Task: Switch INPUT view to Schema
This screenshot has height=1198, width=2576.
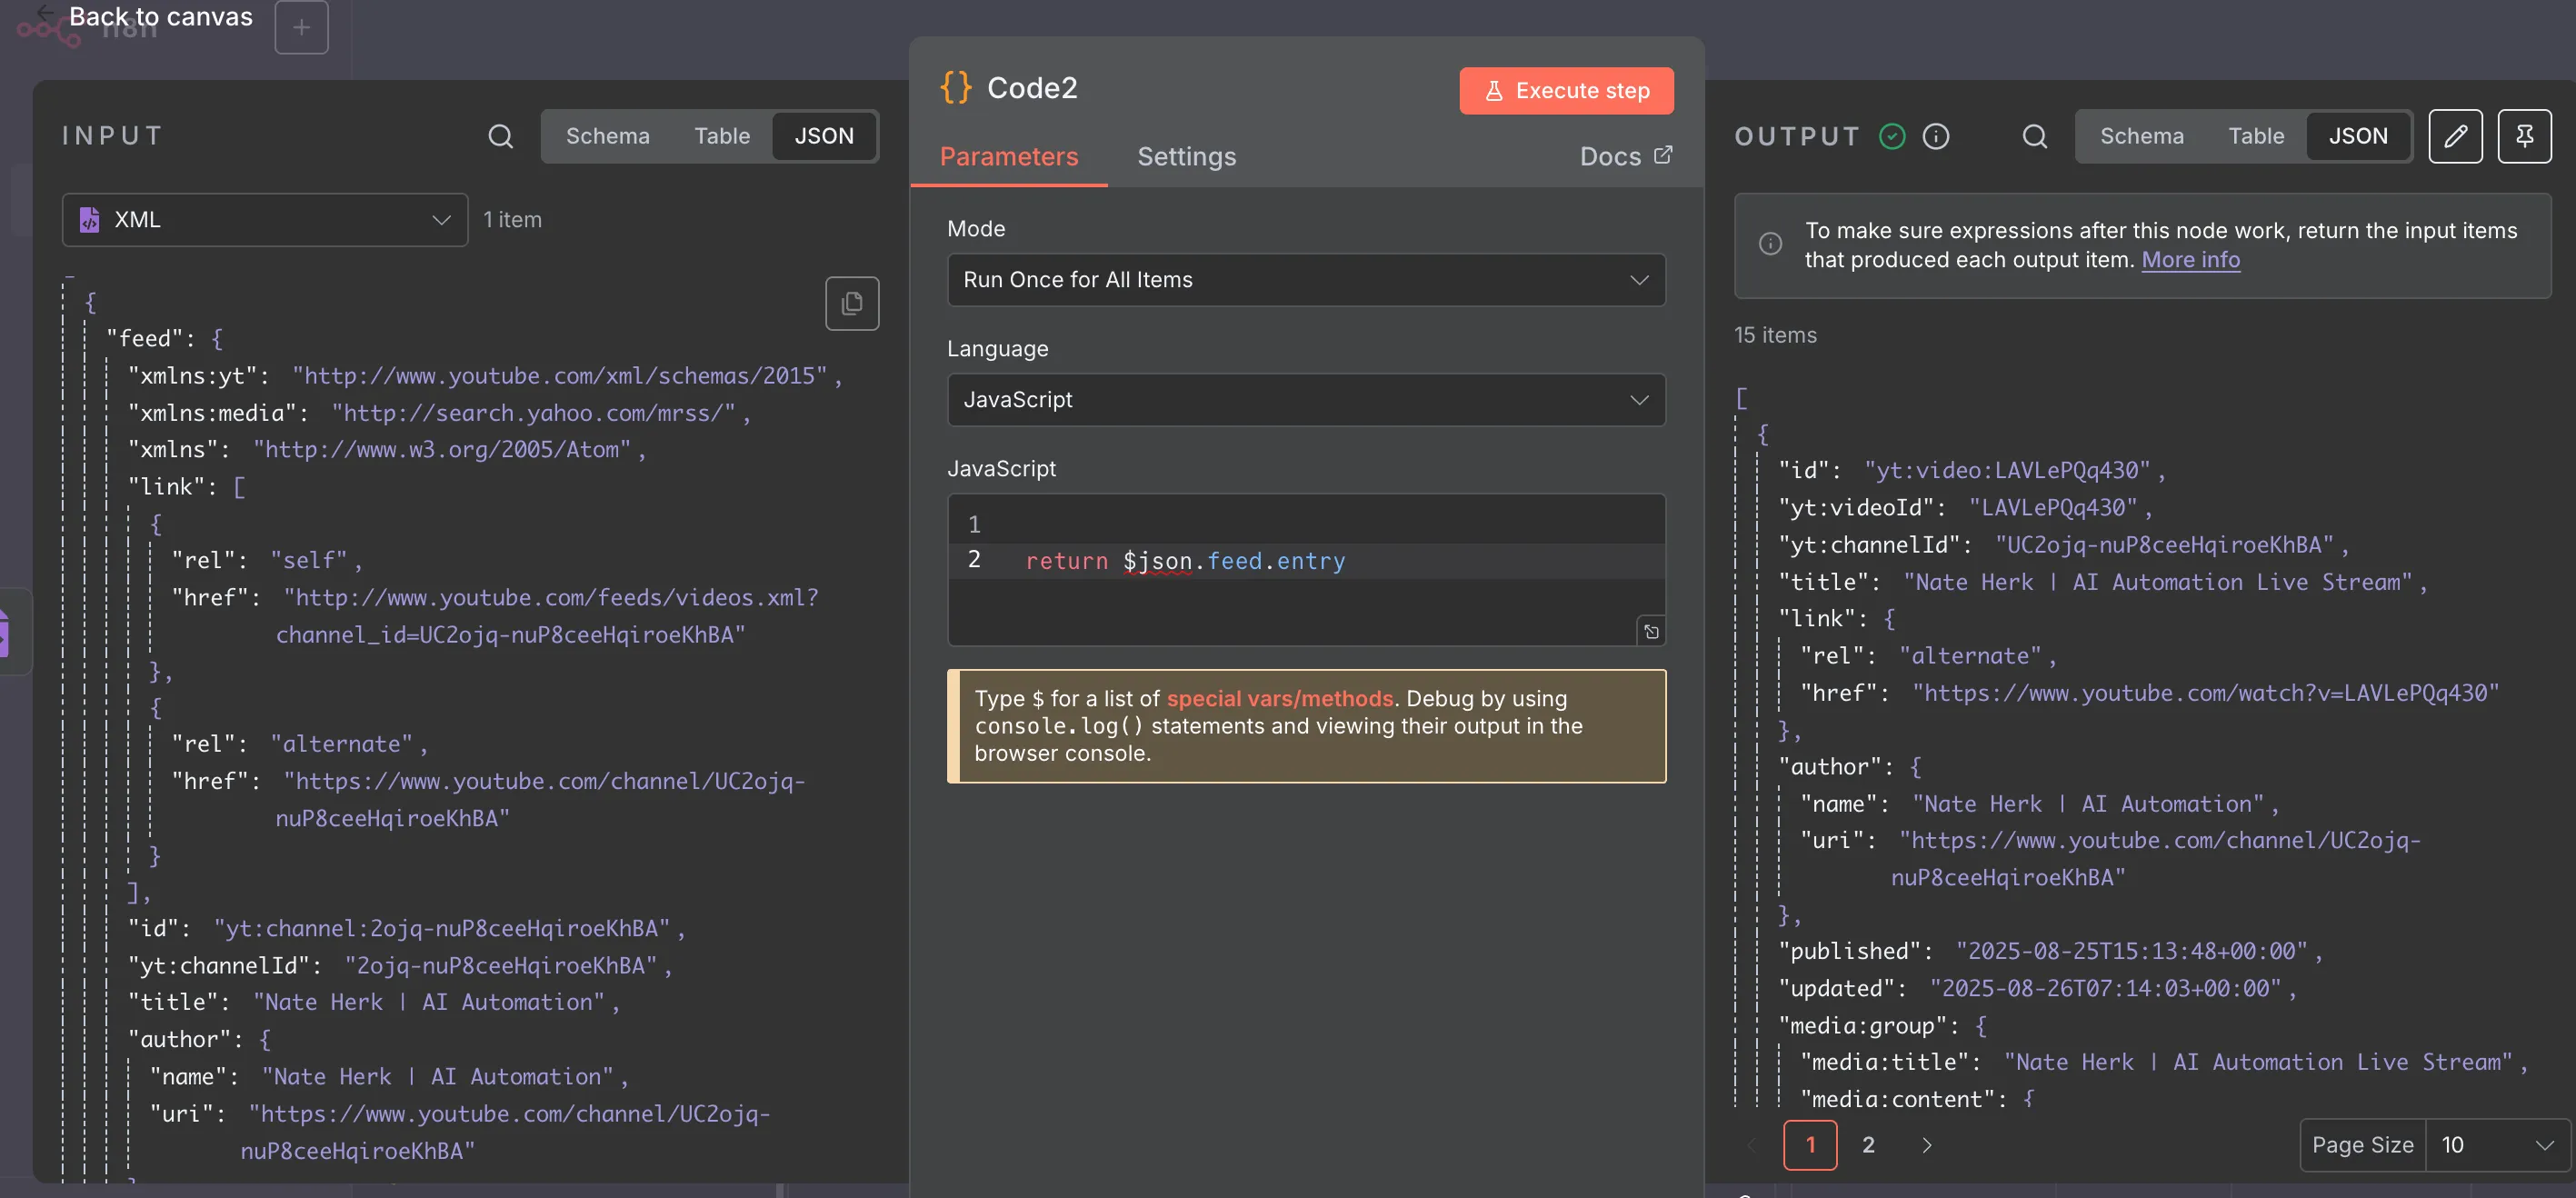Action: click(607, 136)
